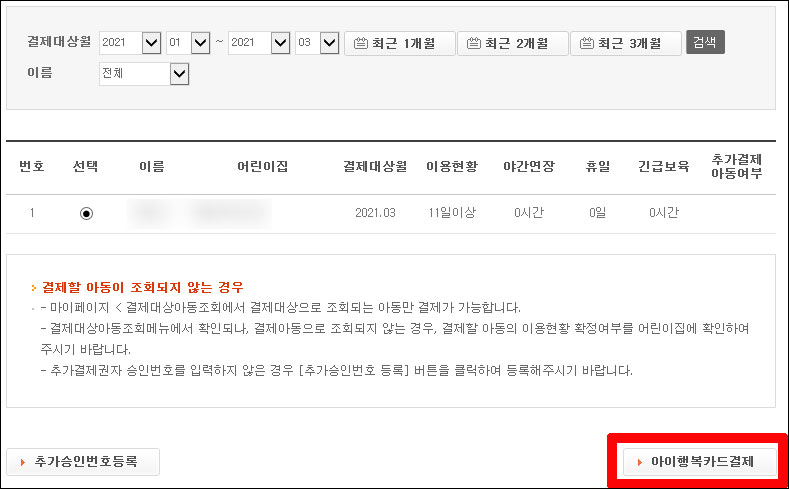The width and height of the screenshot is (789, 489).
Task: Click the 야간연장 column header
Action: click(x=529, y=167)
